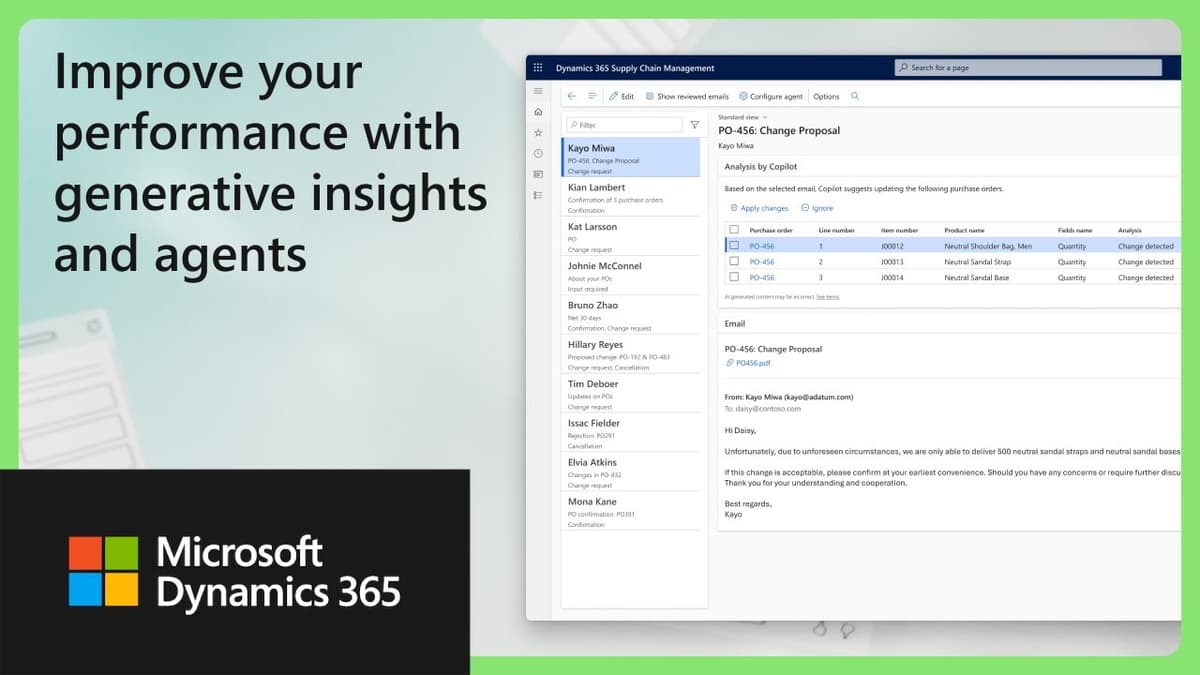Open Recent items with the clock icon
The width and height of the screenshot is (1200, 675).
pyautogui.click(x=537, y=153)
